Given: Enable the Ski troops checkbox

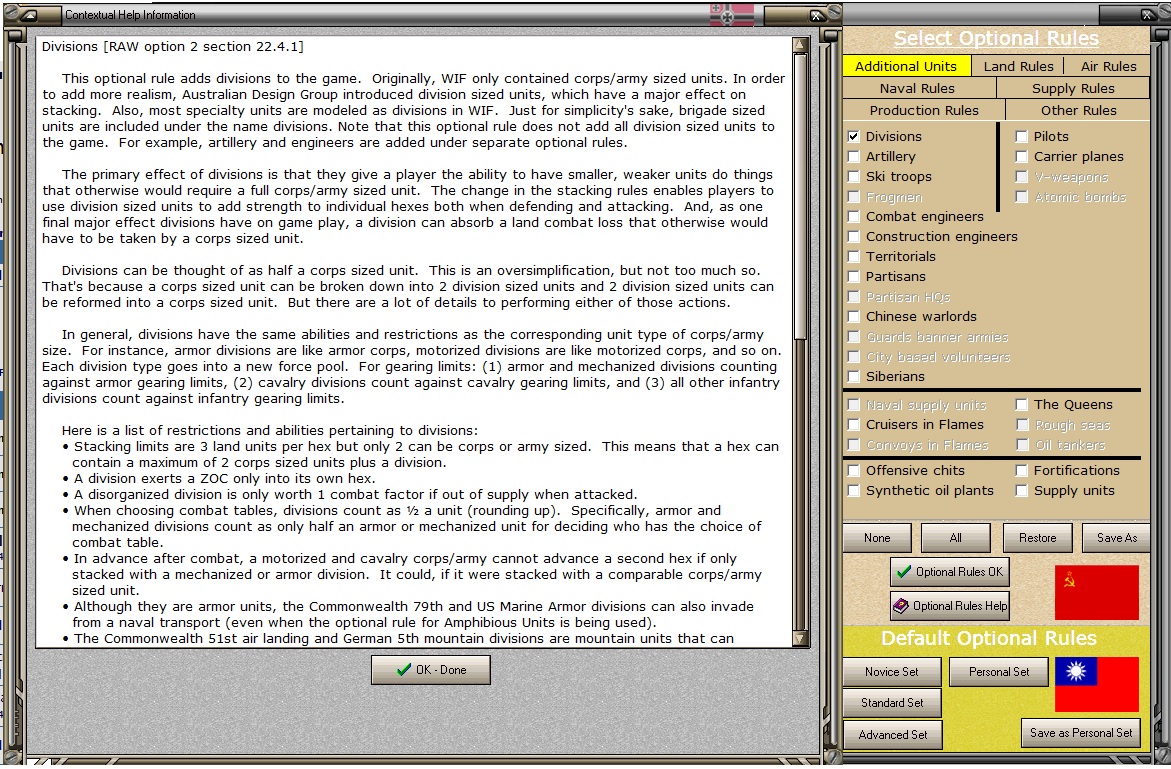Looking at the screenshot, I should click(854, 177).
